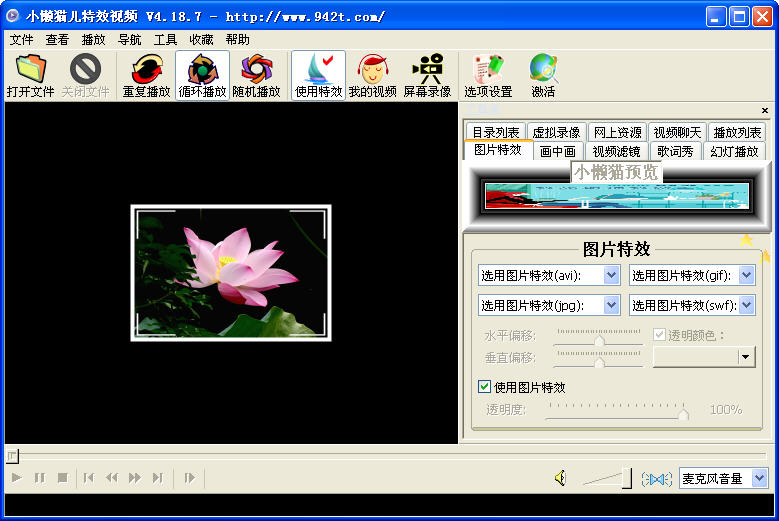Select the 虚拟录像 tab
The height and width of the screenshot is (521, 779).
(555, 132)
